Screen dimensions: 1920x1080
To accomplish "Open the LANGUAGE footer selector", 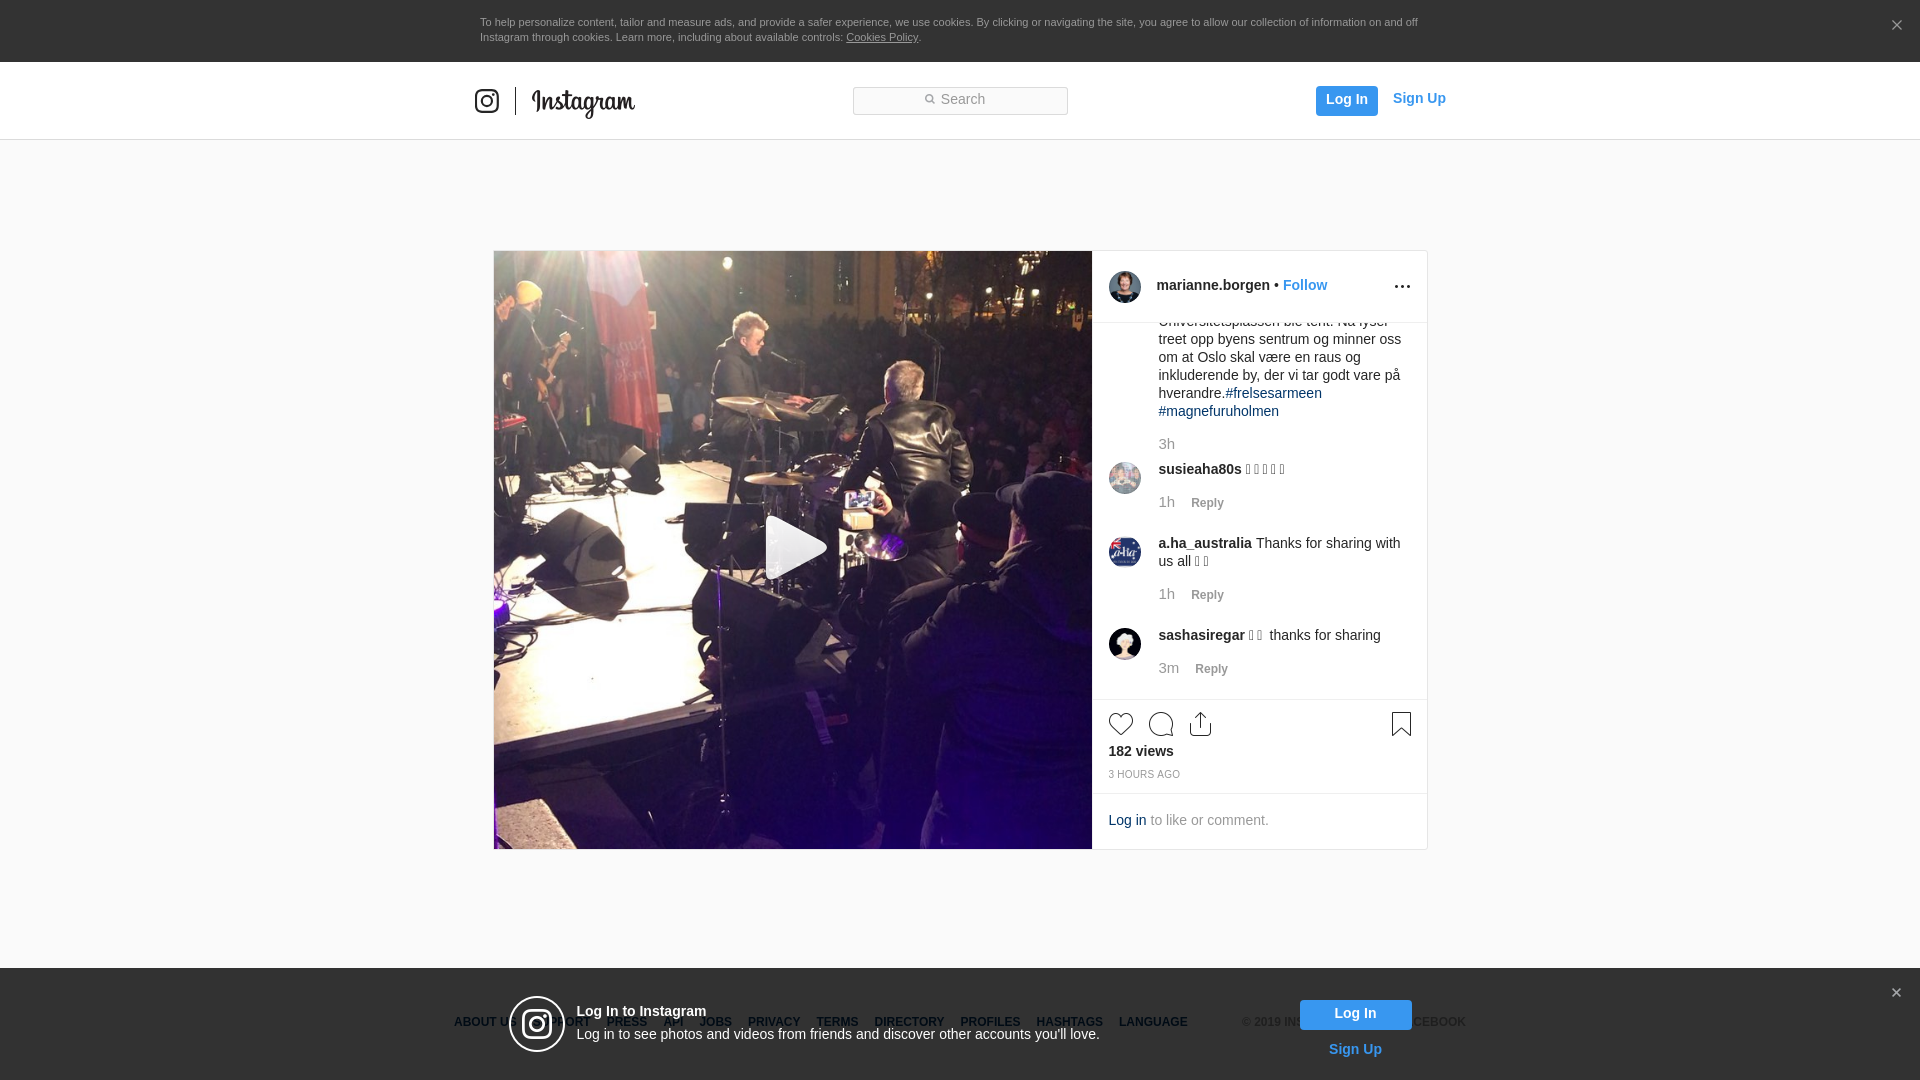I will coord(1153,1022).
